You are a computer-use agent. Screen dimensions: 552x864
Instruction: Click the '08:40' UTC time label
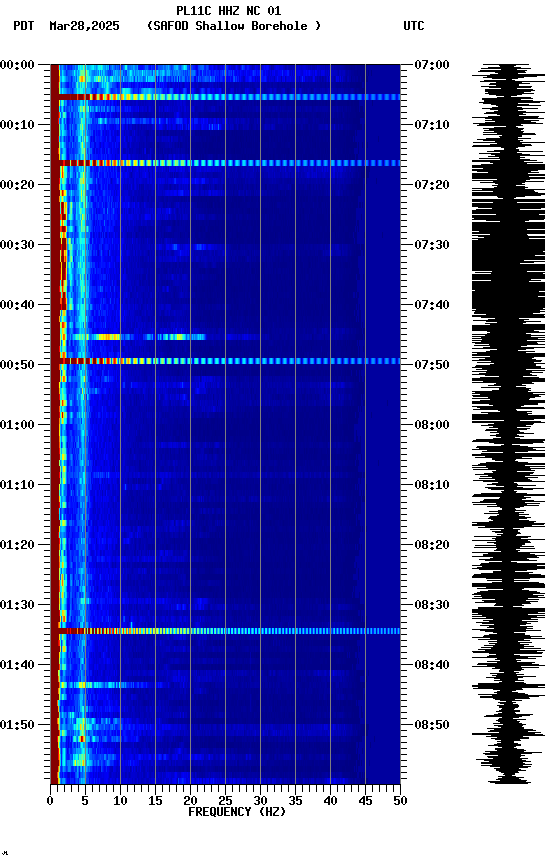pyautogui.click(x=431, y=666)
